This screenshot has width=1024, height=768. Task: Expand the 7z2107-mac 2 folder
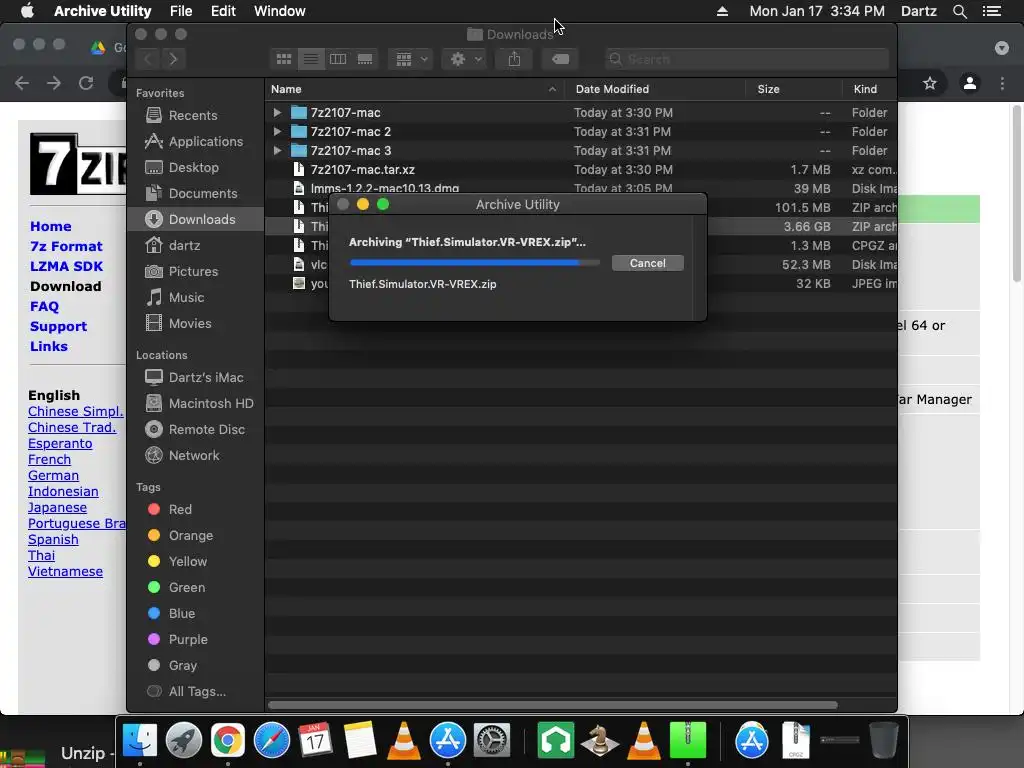click(277, 131)
